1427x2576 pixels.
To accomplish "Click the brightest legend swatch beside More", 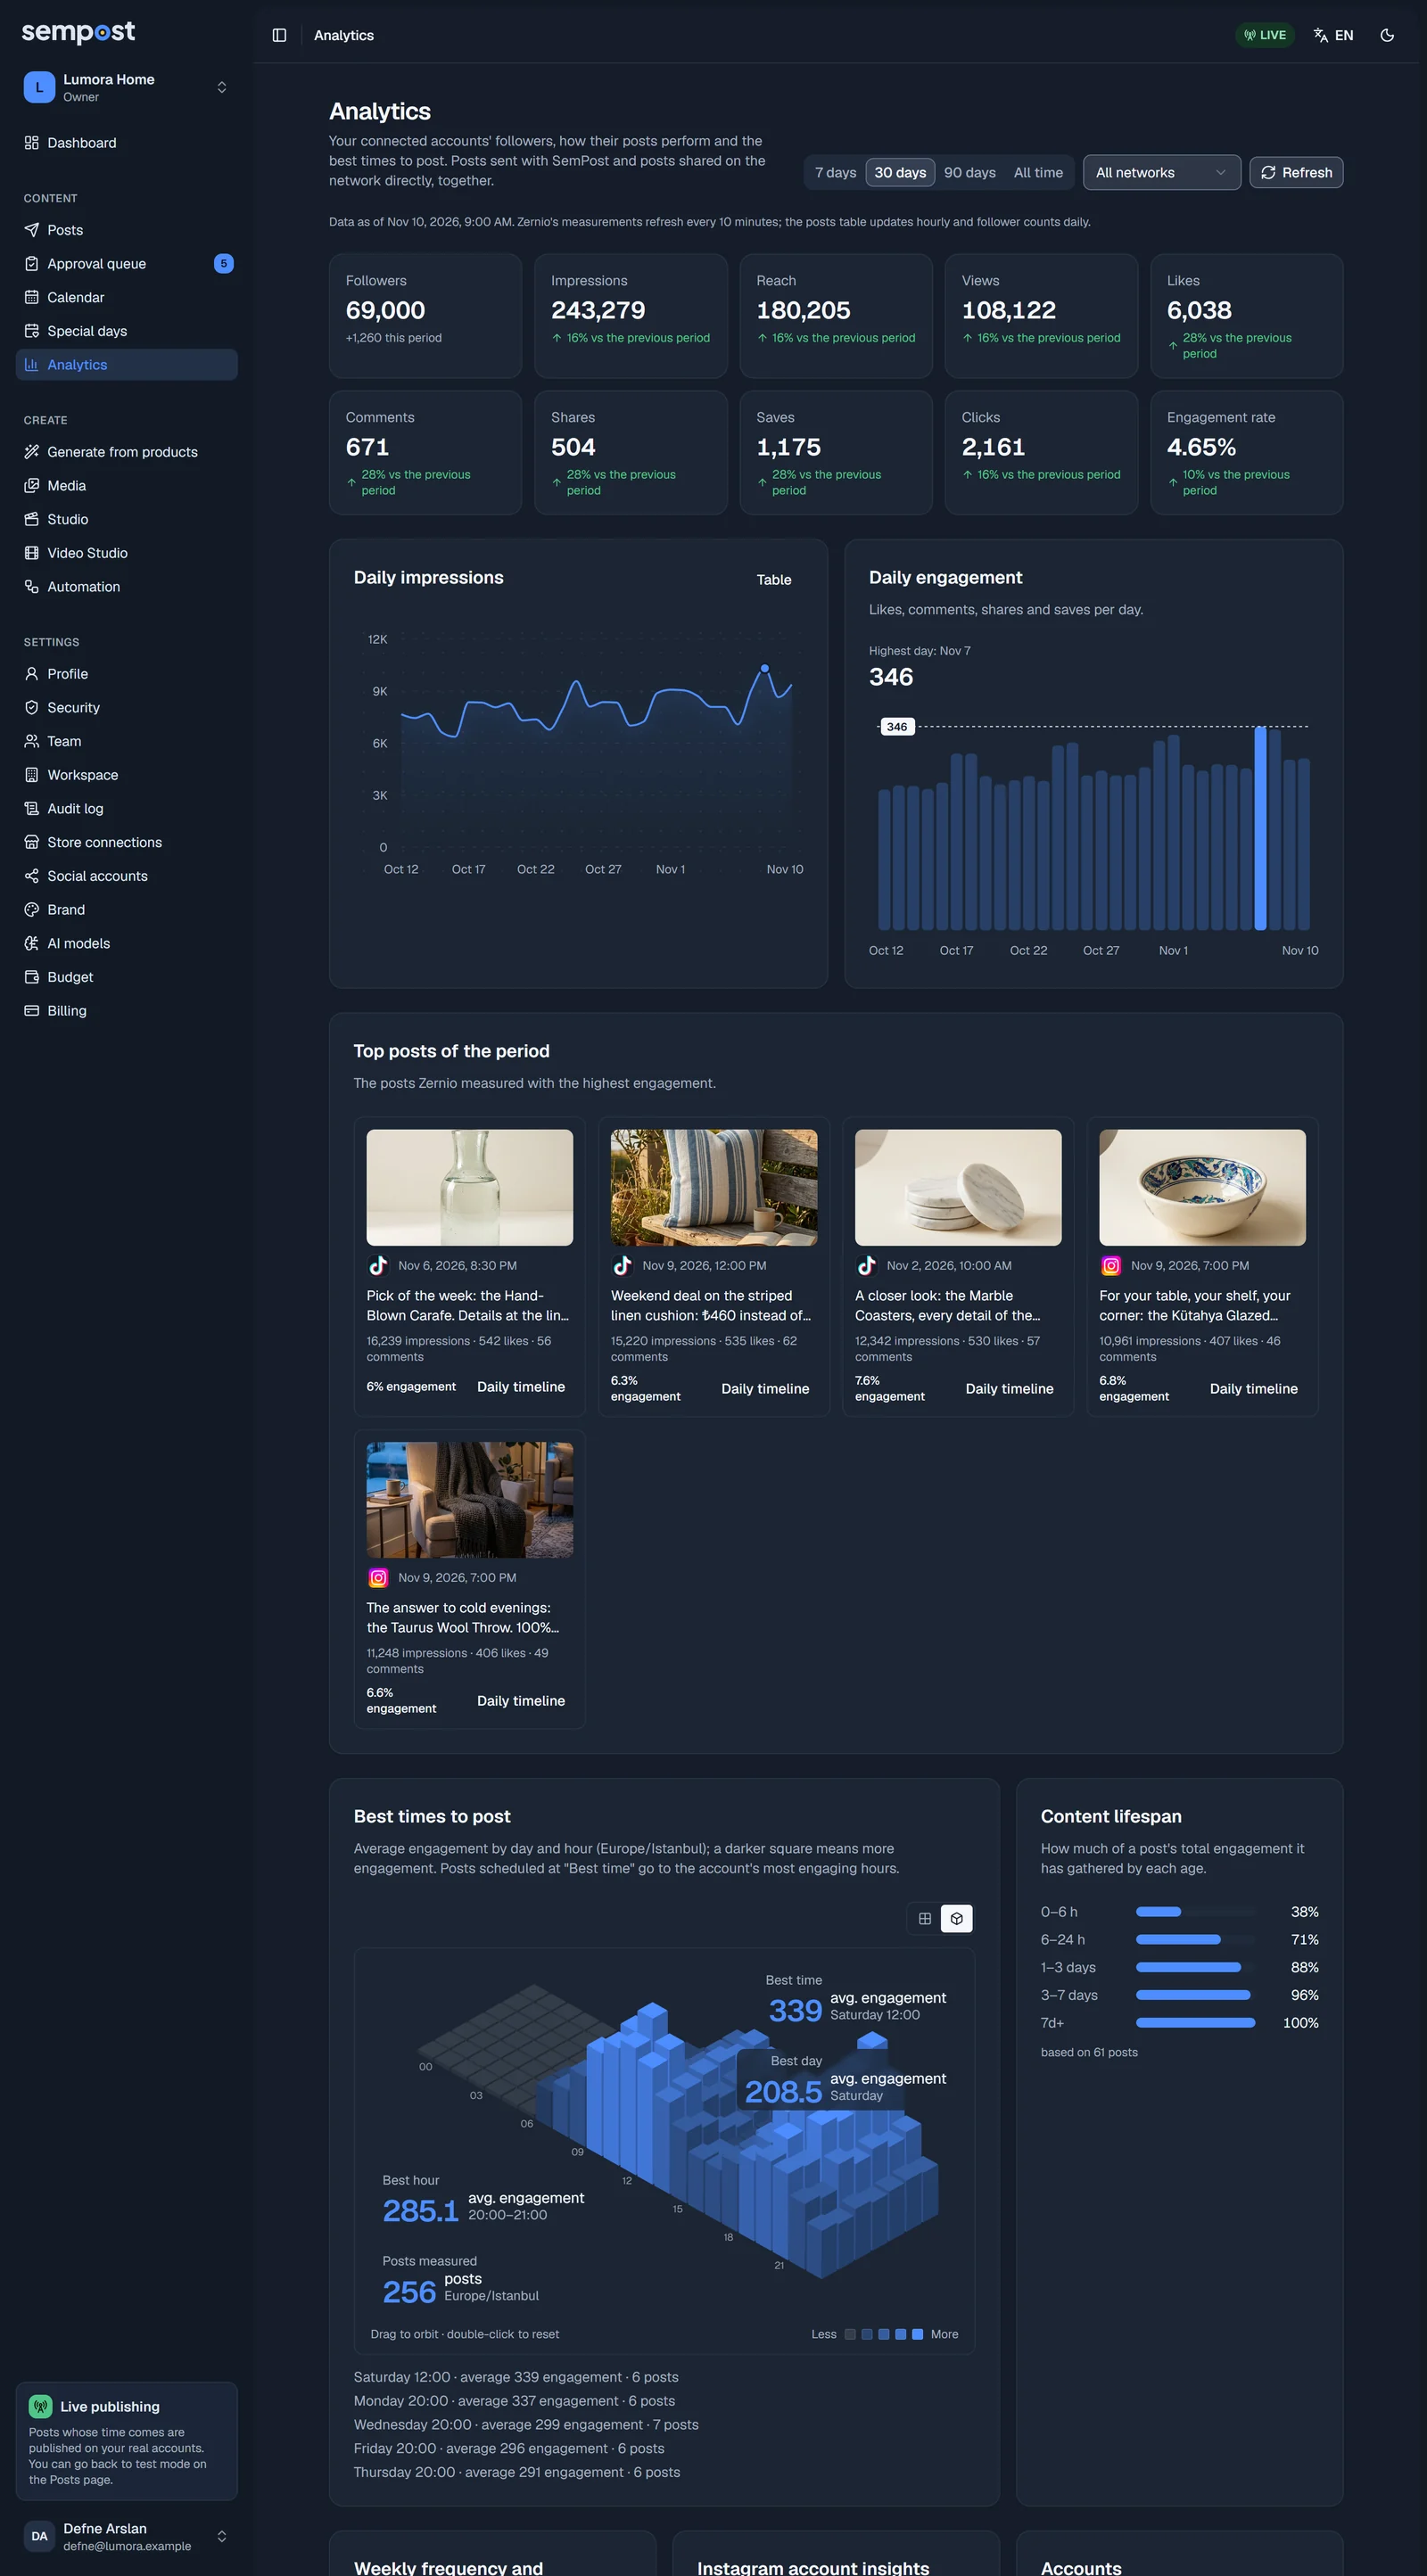I will pyautogui.click(x=917, y=2334).
